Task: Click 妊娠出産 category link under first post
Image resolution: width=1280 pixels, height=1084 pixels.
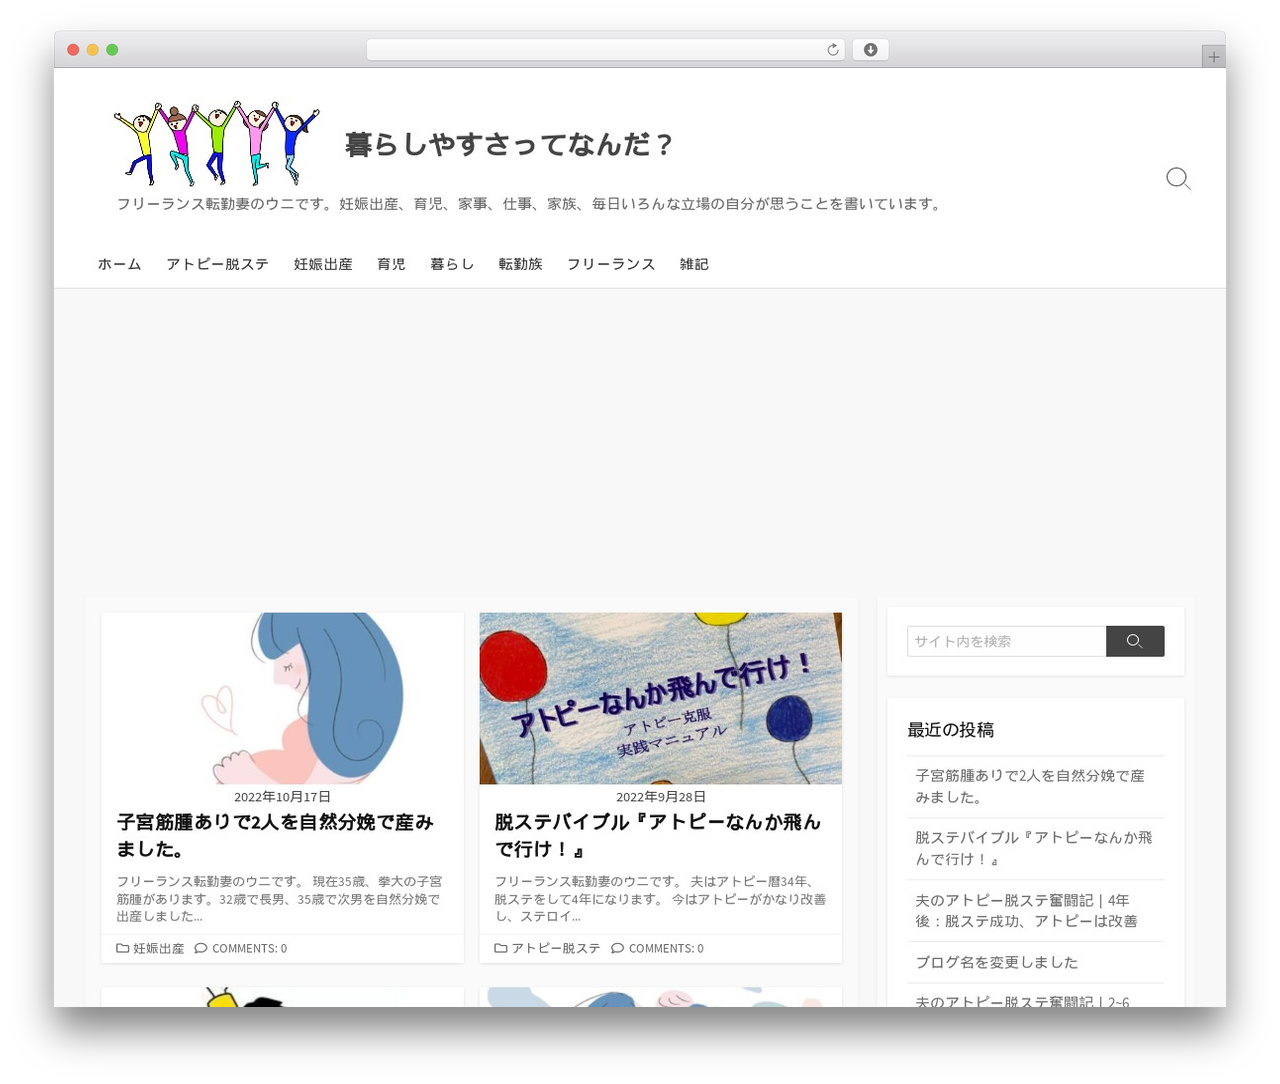Action: point(159,948)
